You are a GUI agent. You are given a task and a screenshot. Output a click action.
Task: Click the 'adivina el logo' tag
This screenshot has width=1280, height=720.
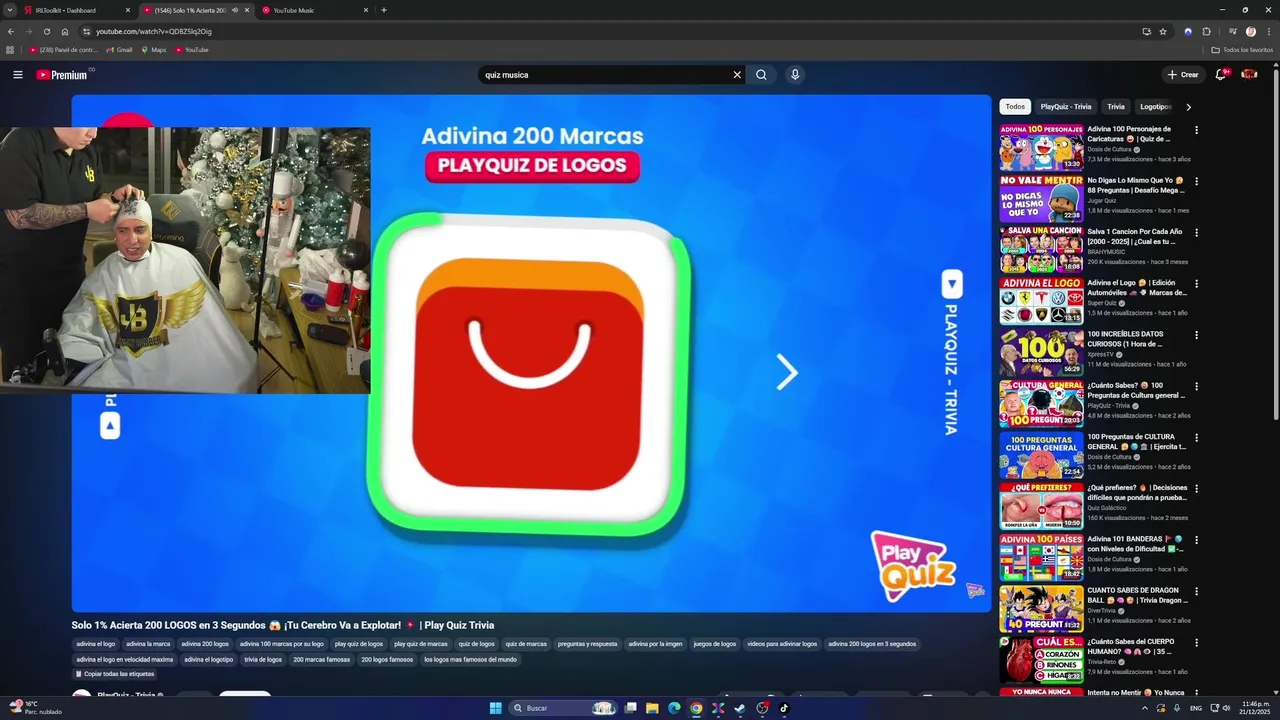(96, 644)
